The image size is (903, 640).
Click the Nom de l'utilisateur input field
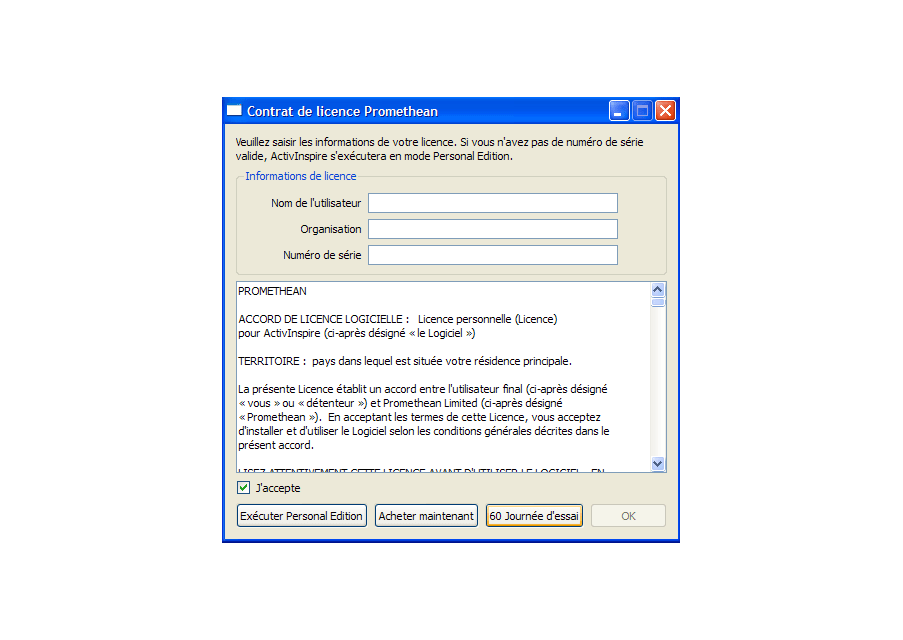[493, 203]
